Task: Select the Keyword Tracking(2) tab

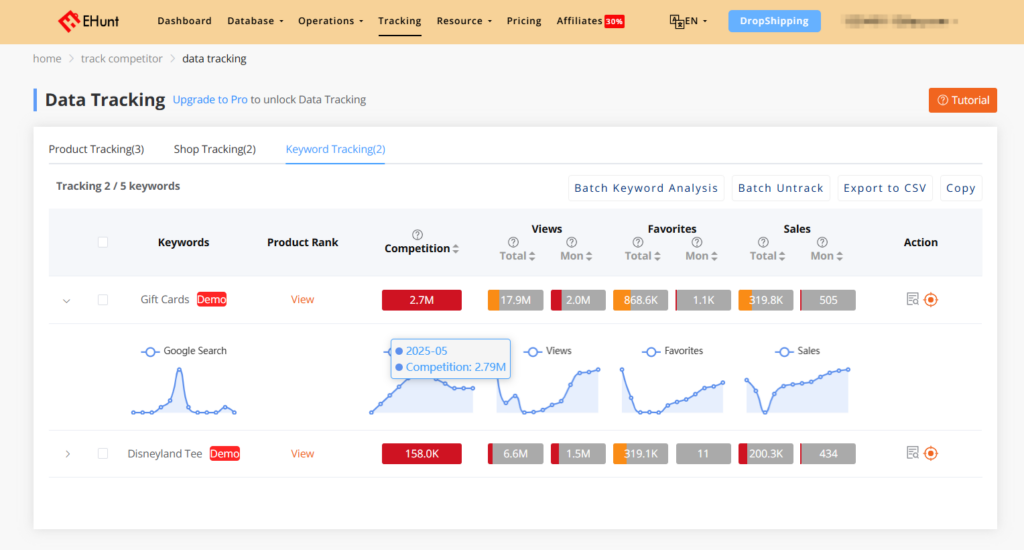Action: pyautogui.click(x=335, y=149)
